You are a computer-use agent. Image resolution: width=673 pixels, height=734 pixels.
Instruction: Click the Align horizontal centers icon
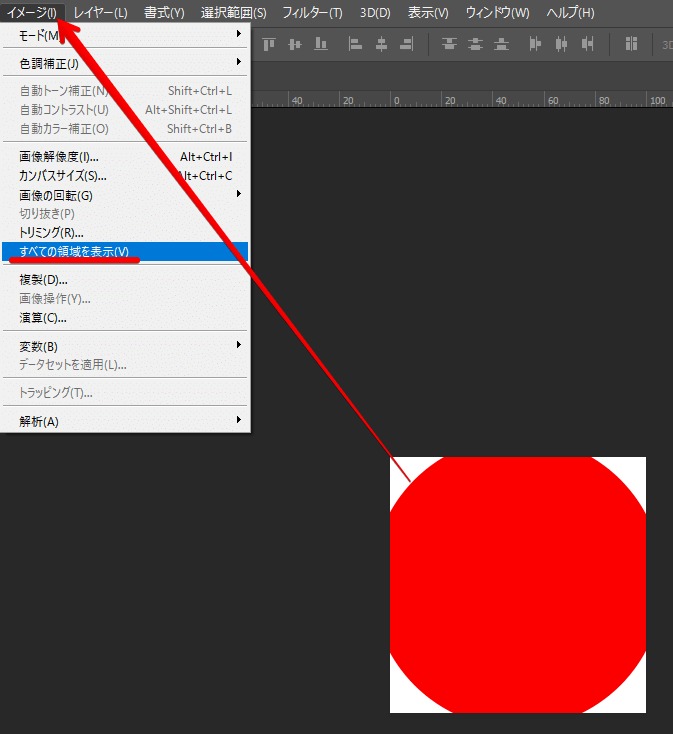pos(381,44)
